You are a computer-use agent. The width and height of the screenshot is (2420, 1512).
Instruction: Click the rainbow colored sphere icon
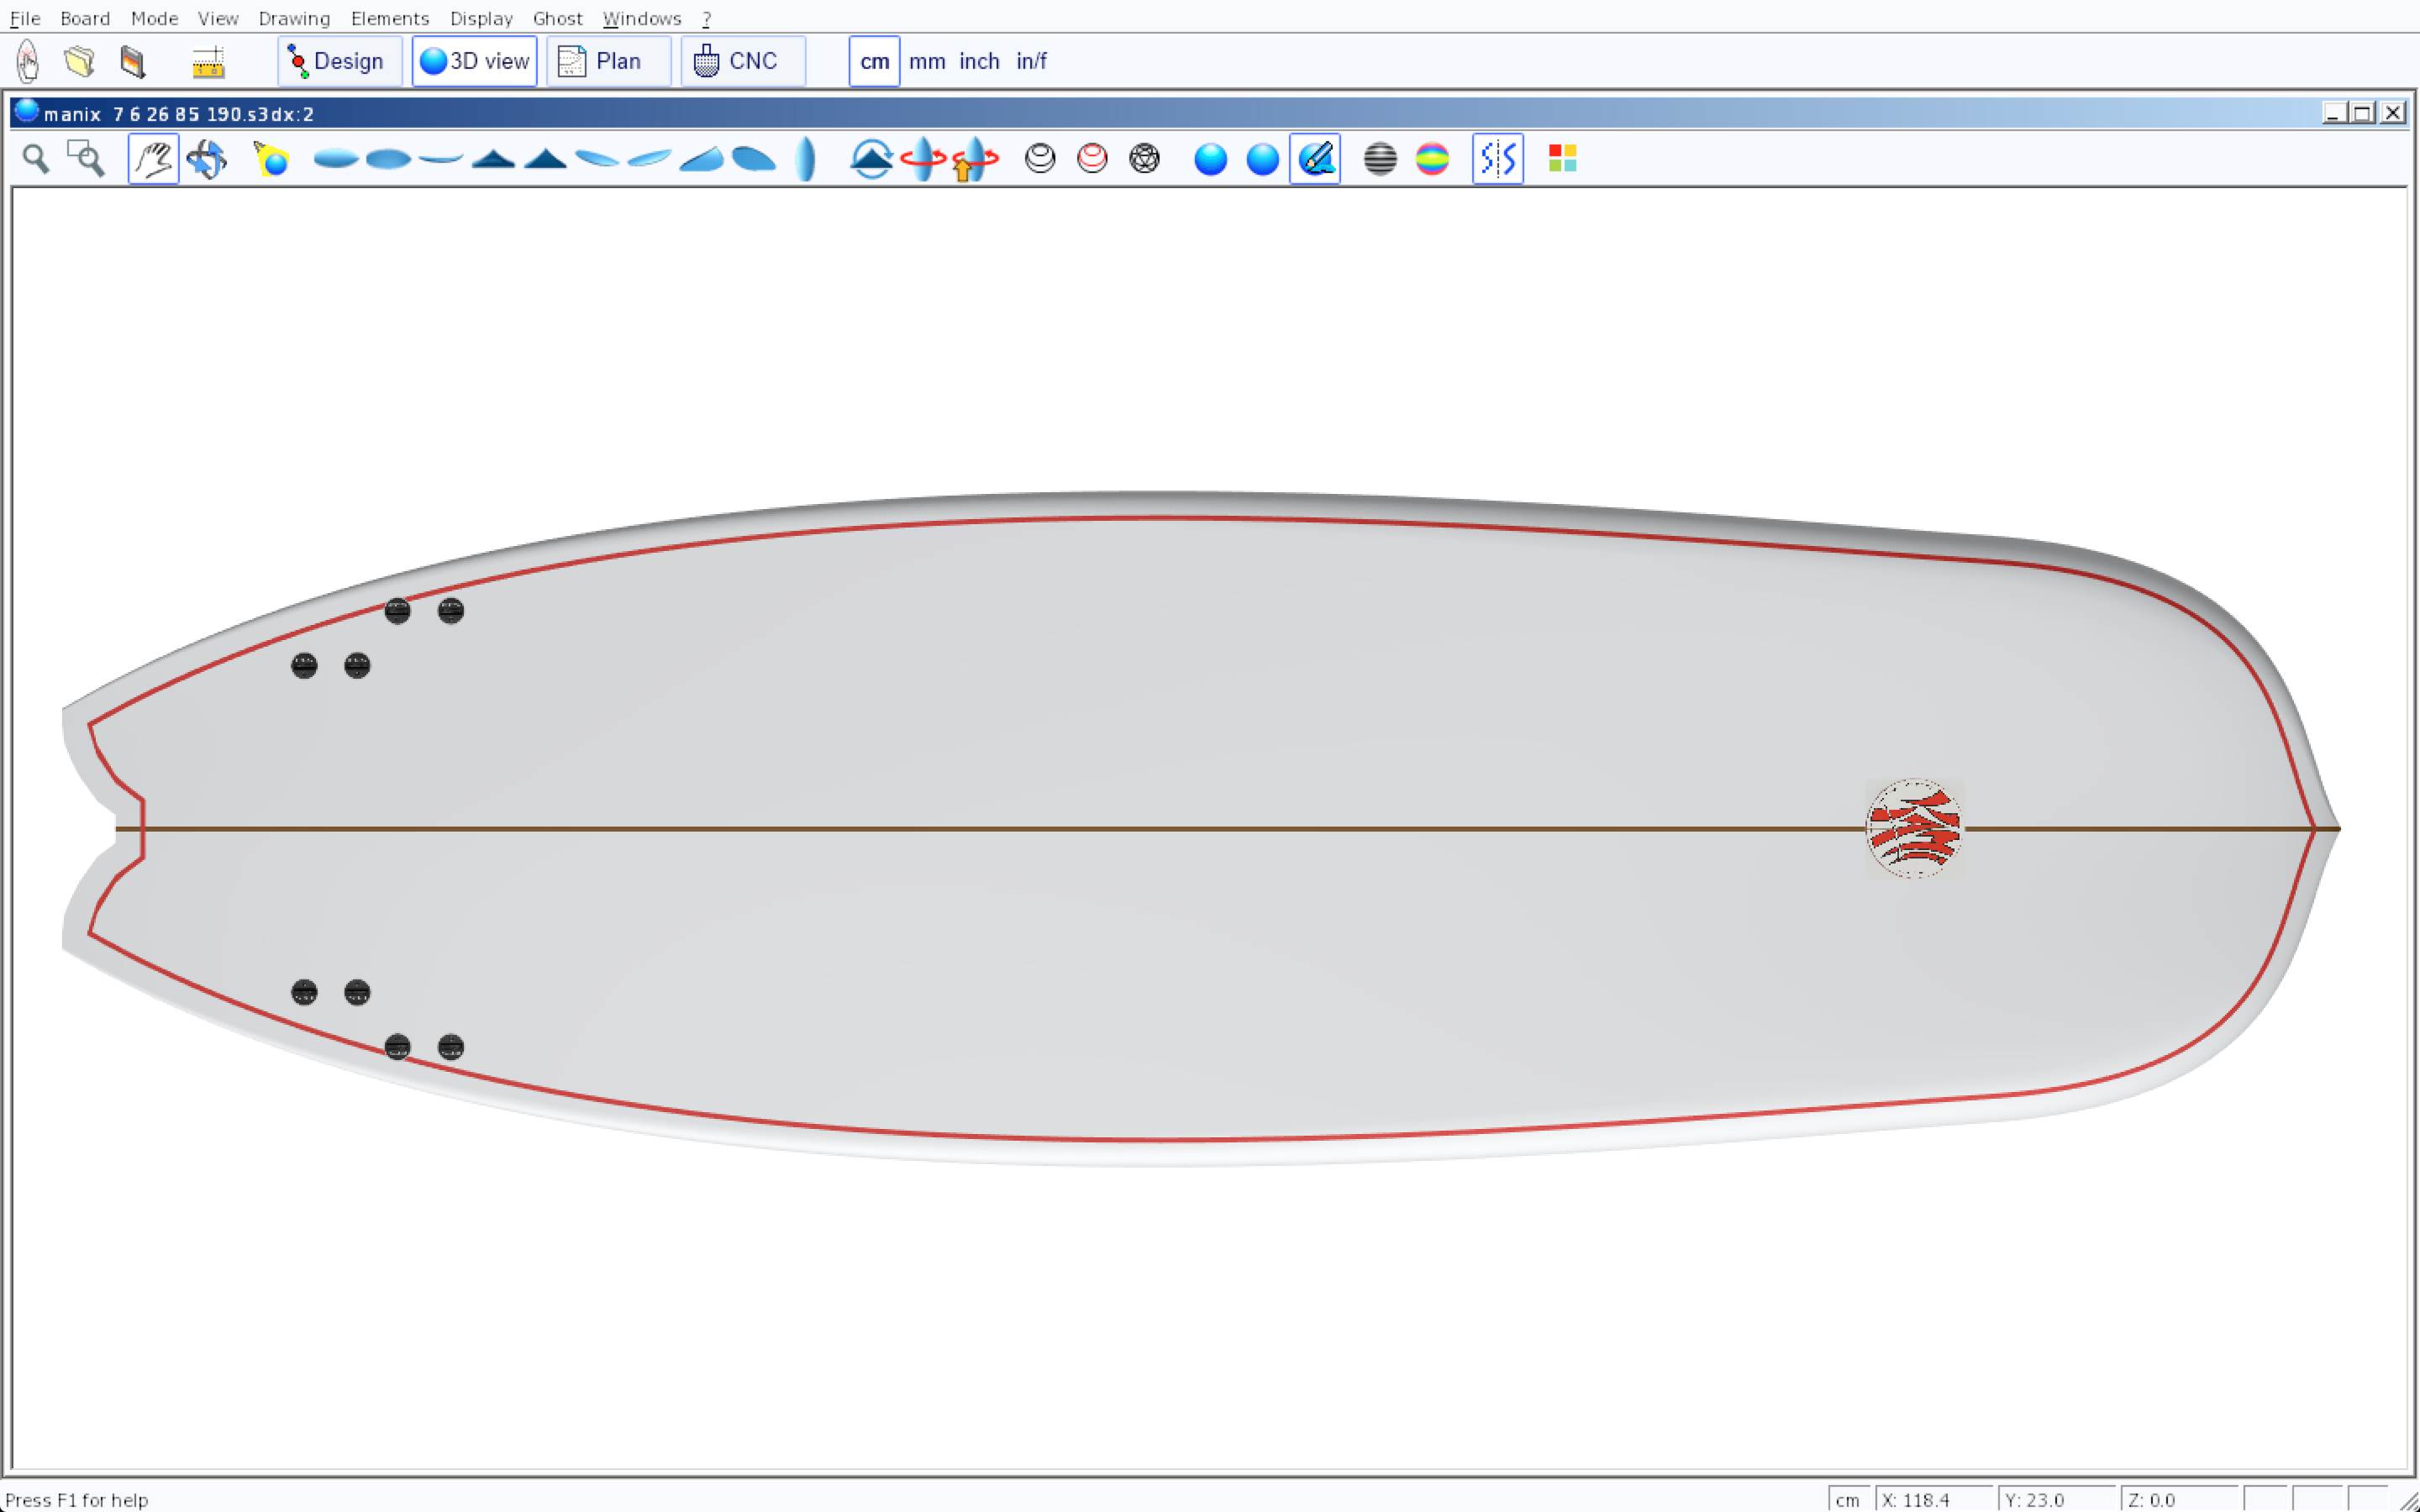(1432, 159)
